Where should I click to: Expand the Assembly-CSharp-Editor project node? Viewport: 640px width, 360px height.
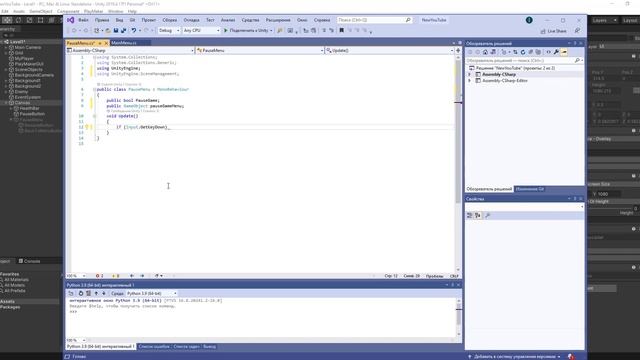click(x=469, y=81)
